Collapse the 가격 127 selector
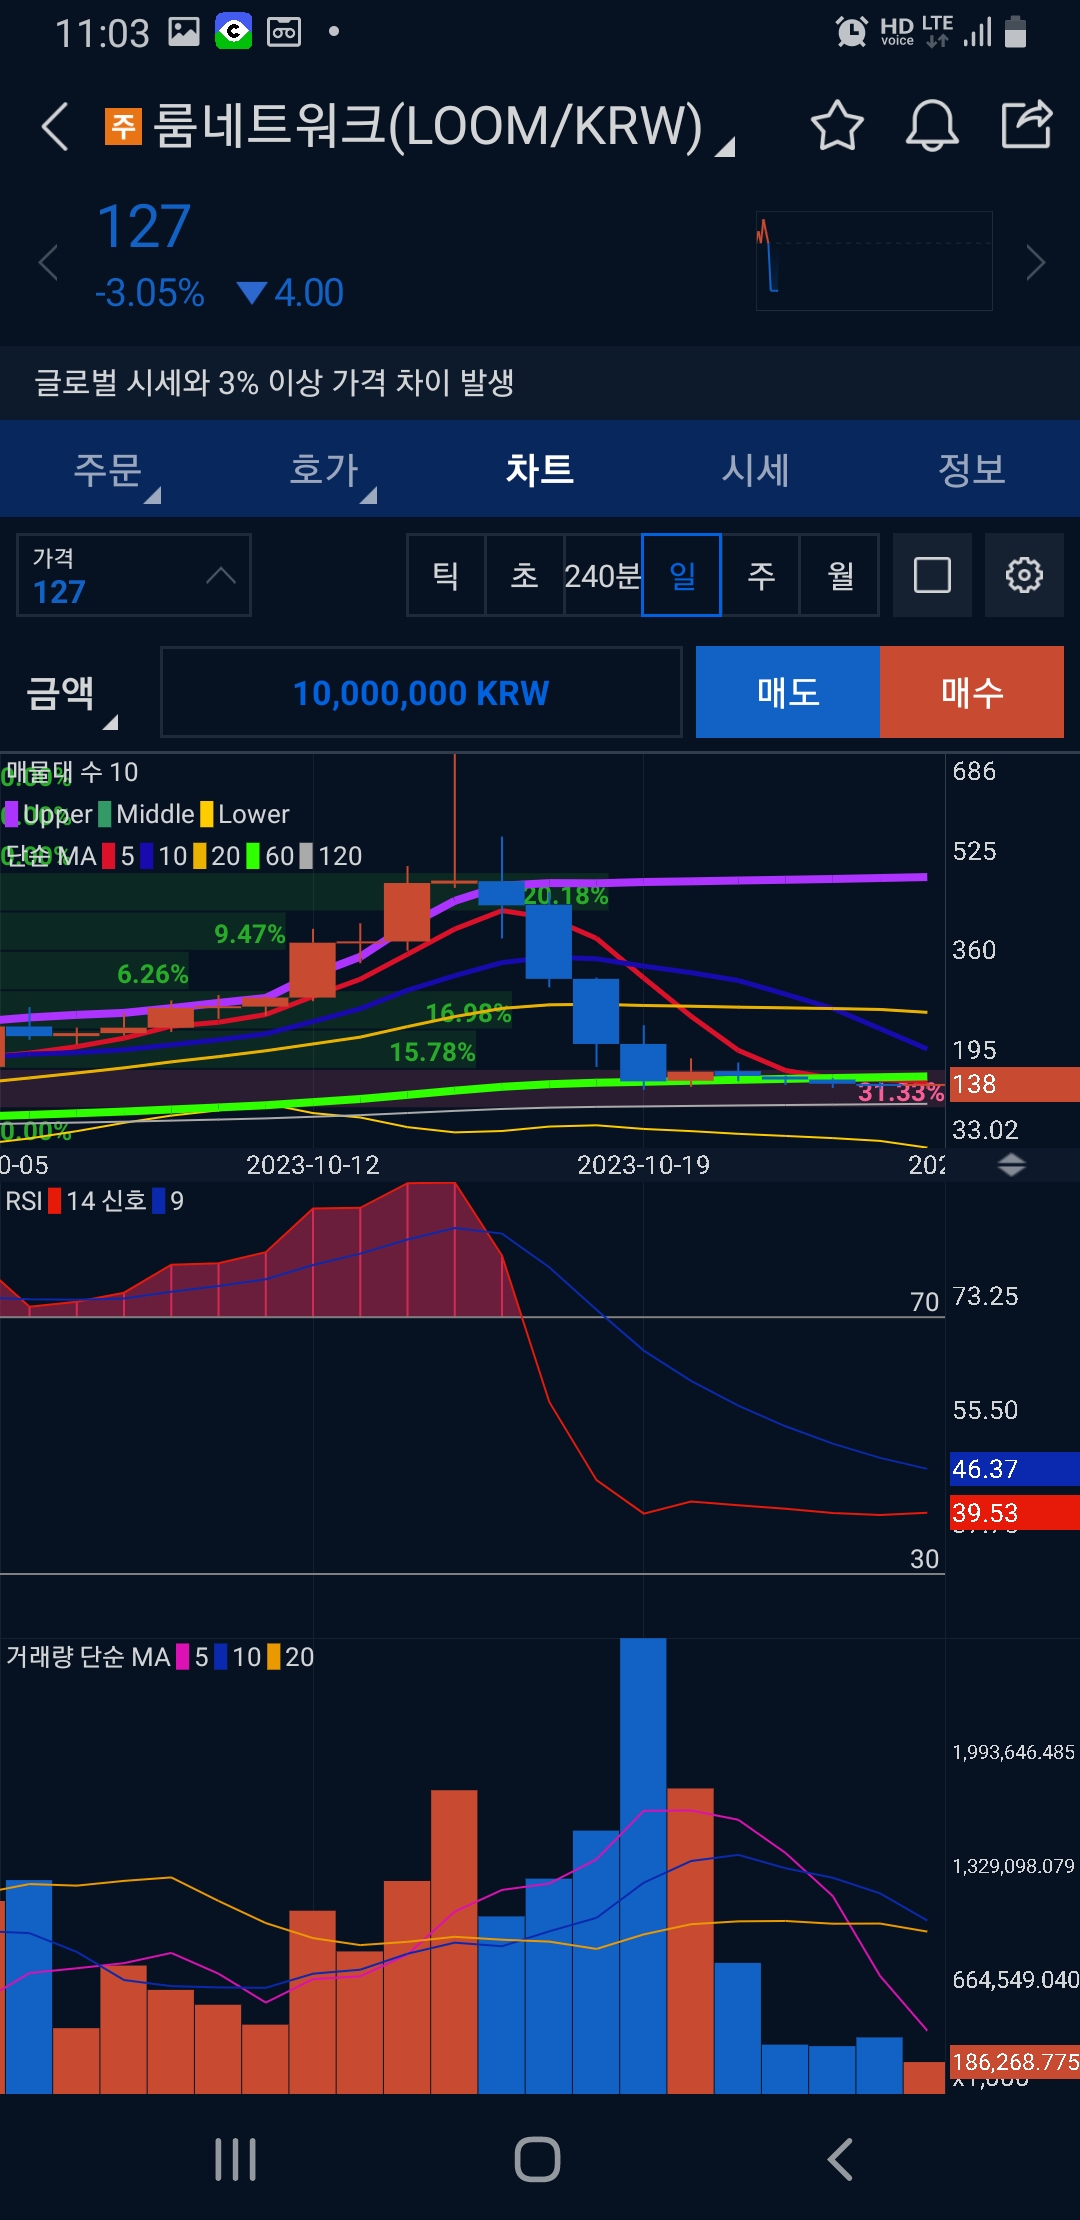 pos(134,575)
